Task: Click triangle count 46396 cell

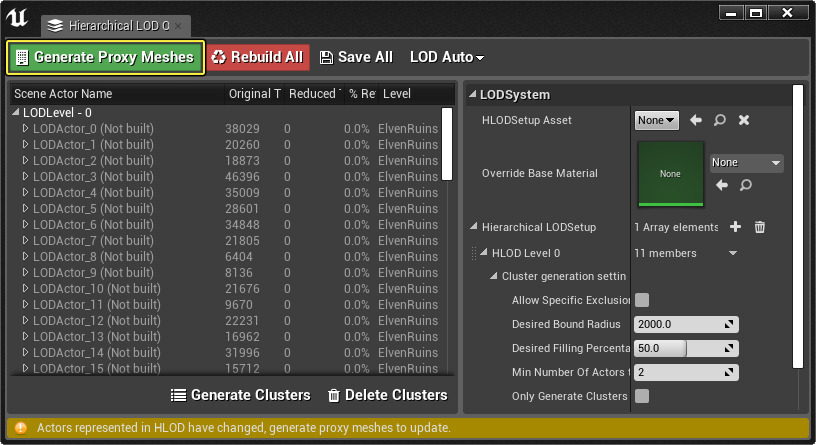Action: click(242, 176)
